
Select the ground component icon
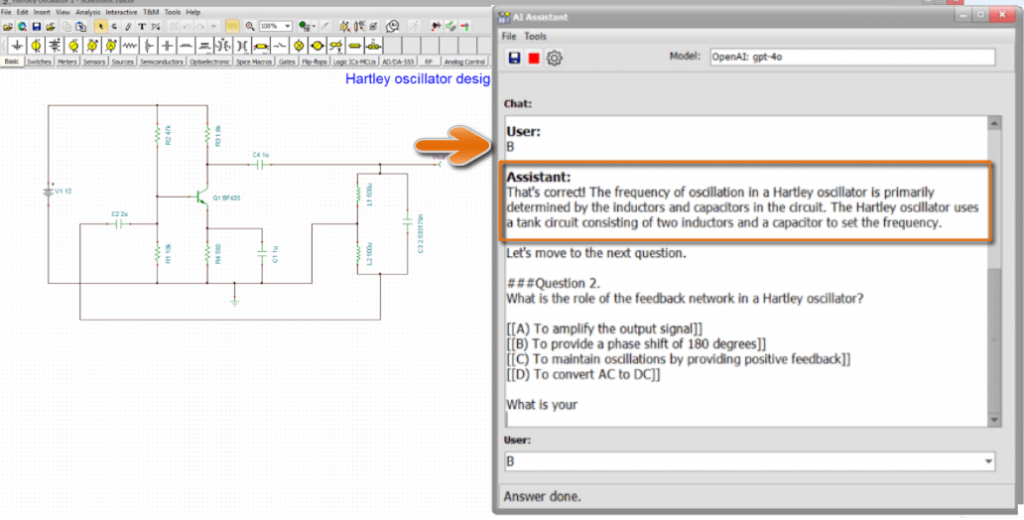pyautogui.click(x=17, y=46)
